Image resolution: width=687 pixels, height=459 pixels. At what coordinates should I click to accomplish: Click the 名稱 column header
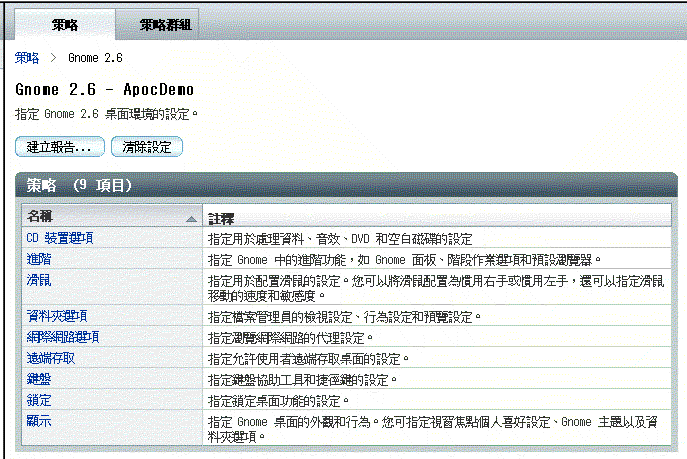112,215
